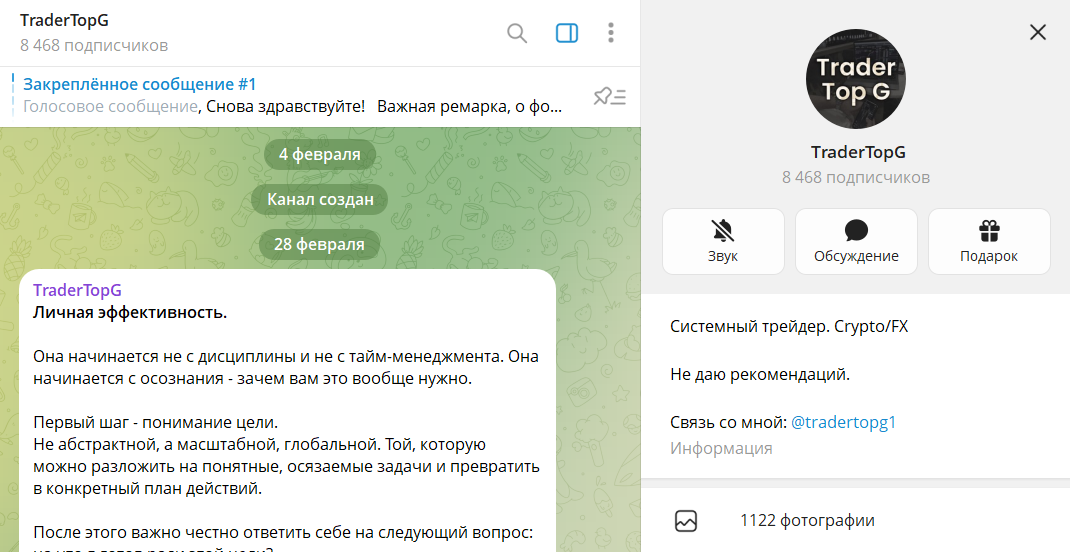Open search in the TraderTopG channel
Screen dimensions: 1070x552
517,33
